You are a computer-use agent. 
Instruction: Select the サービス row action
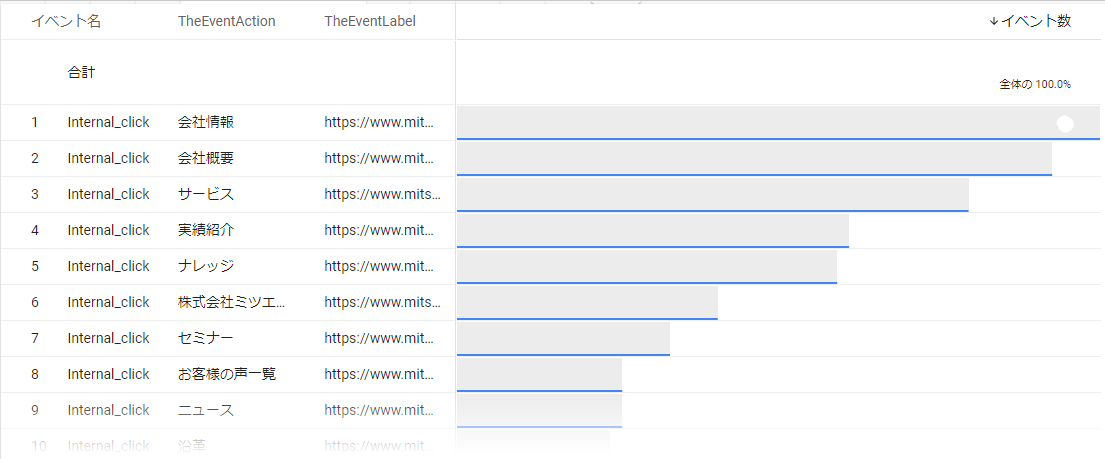coord(206,194)
